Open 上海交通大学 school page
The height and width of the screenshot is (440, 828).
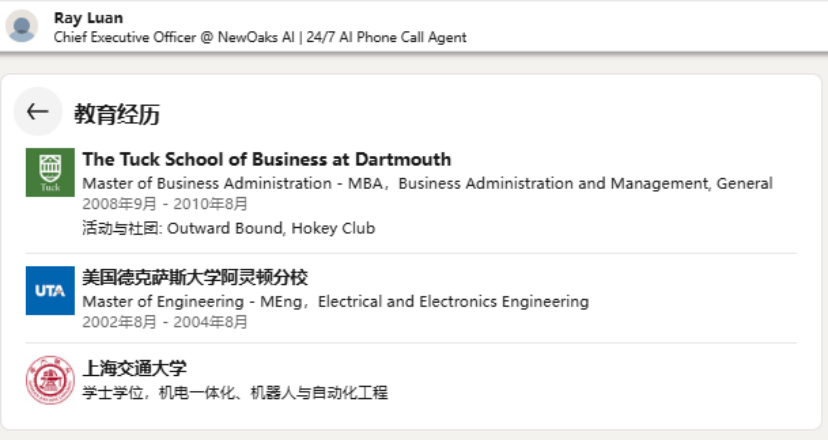(135, 368)
